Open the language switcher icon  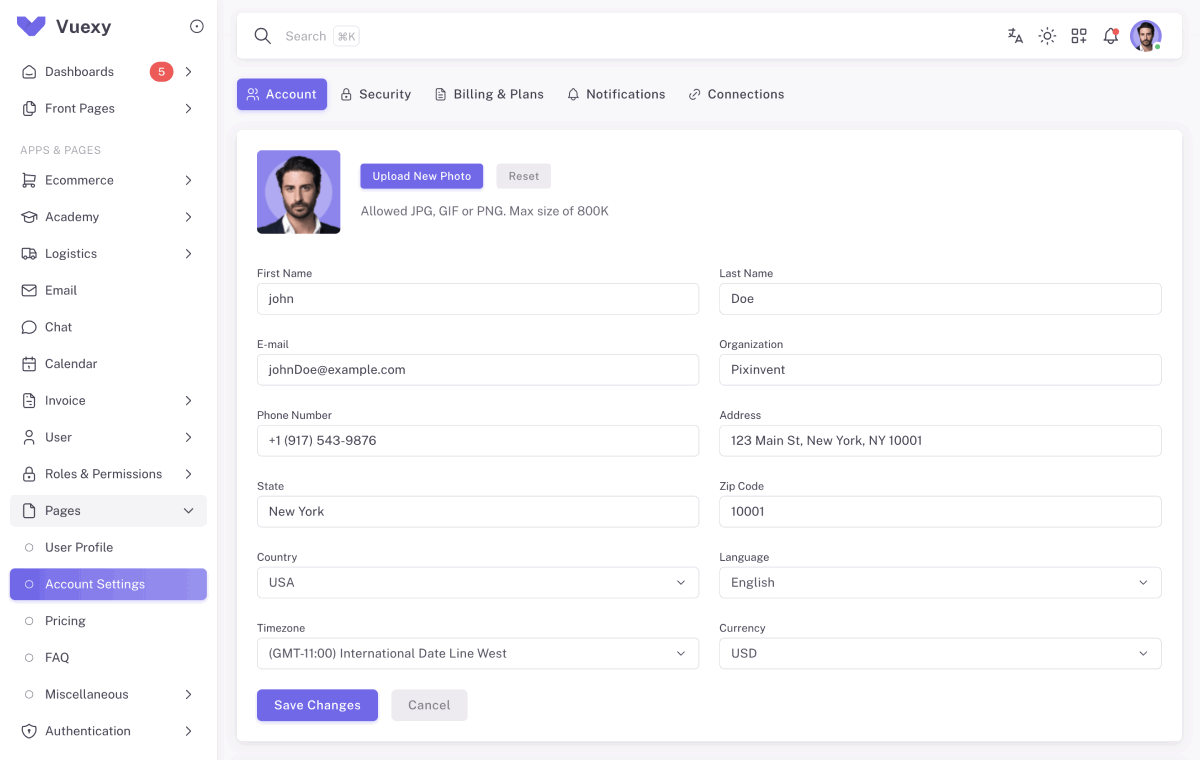[x=1014, y=35]
